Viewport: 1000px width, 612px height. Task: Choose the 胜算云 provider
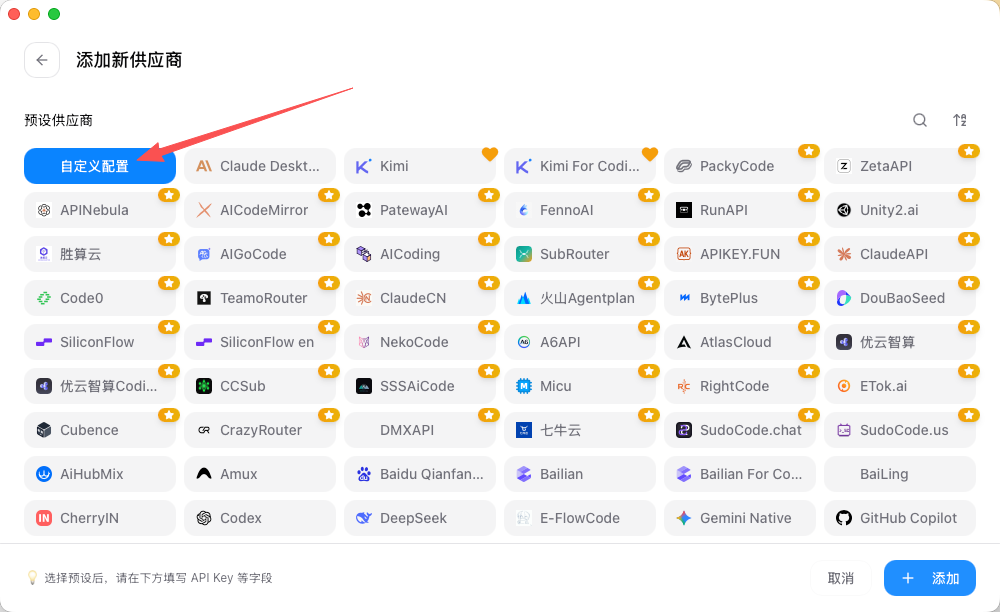tap(100, 254)
